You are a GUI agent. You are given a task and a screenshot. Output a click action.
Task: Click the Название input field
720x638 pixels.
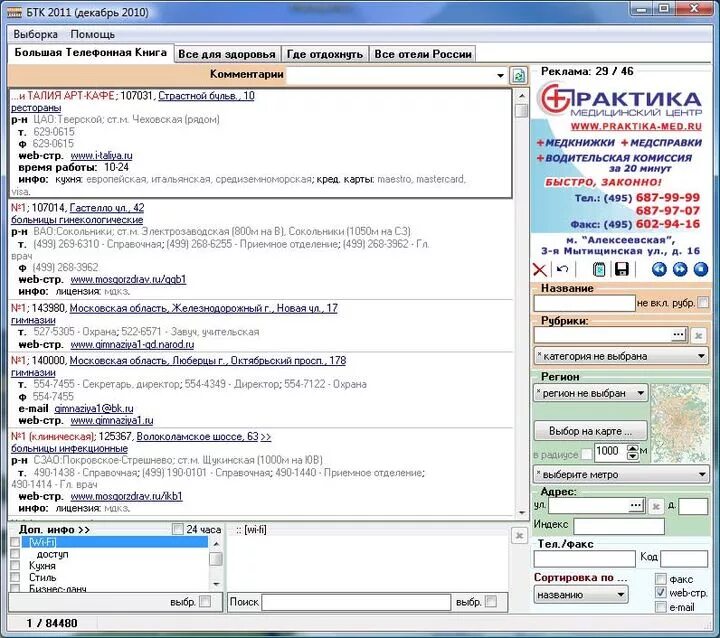(x=584, y=303)
